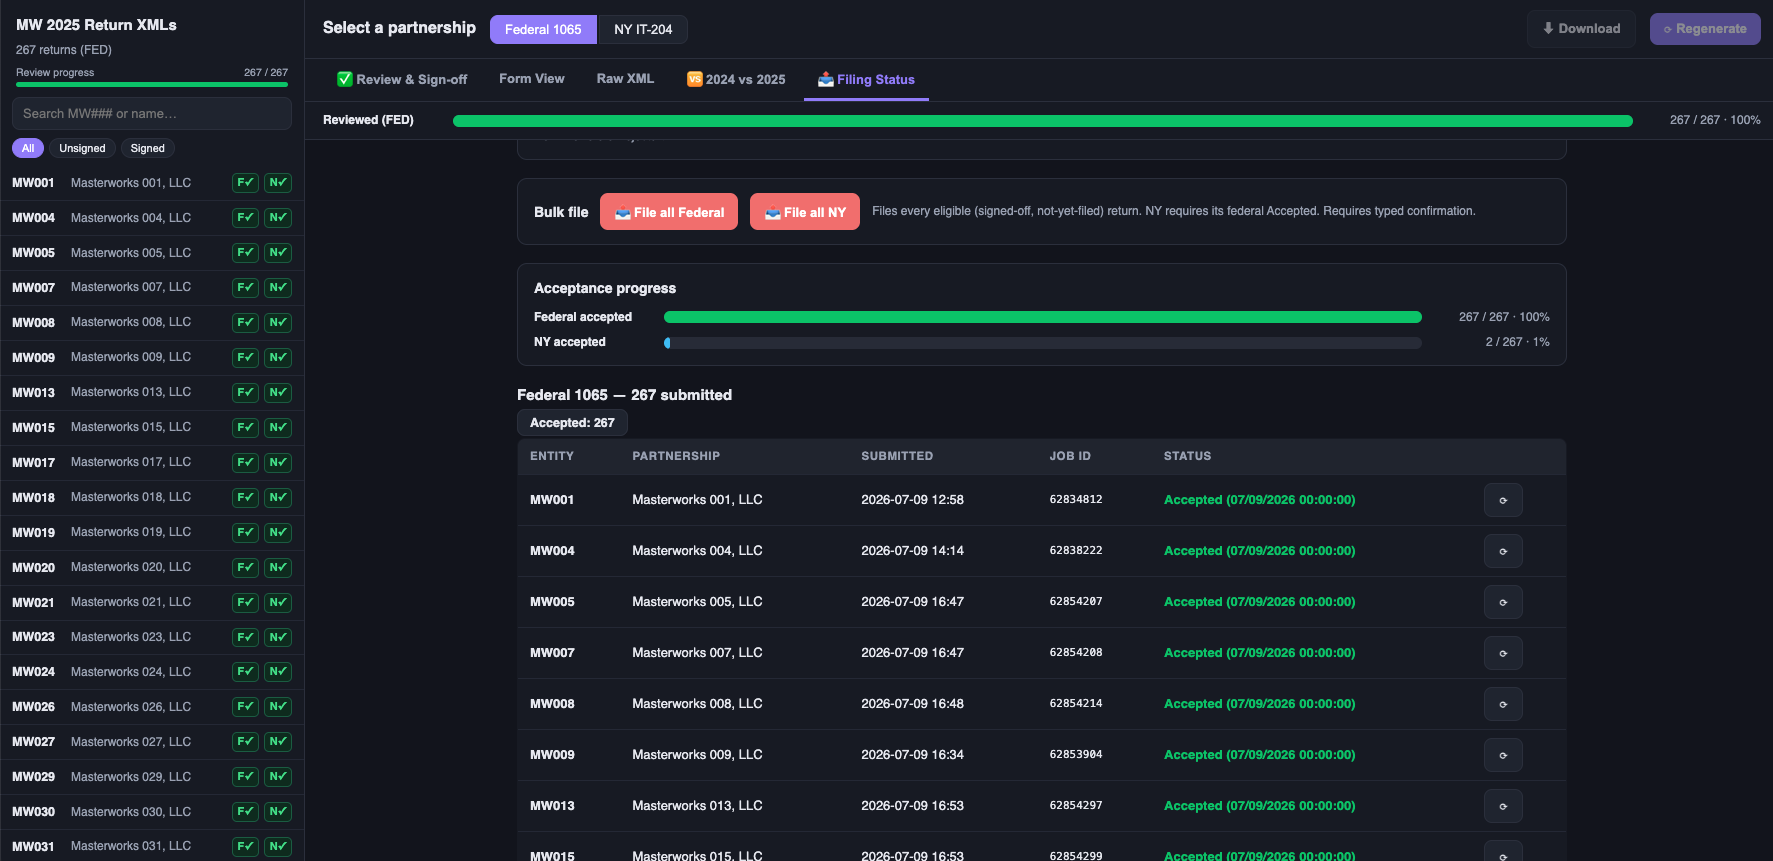Viewport: 1773px width, 861px height.
Task: Open the 2024 vs 2025 tab
Action: pyautogui.click(x=736, y=79)
